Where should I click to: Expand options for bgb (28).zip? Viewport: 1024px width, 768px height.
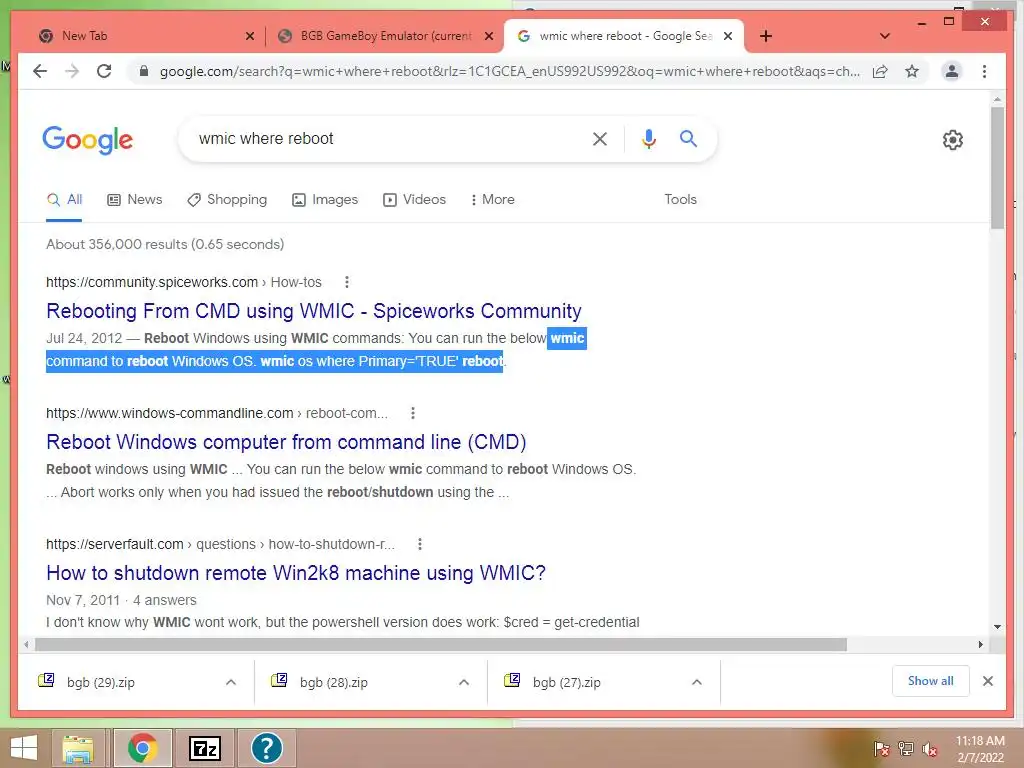464,682
